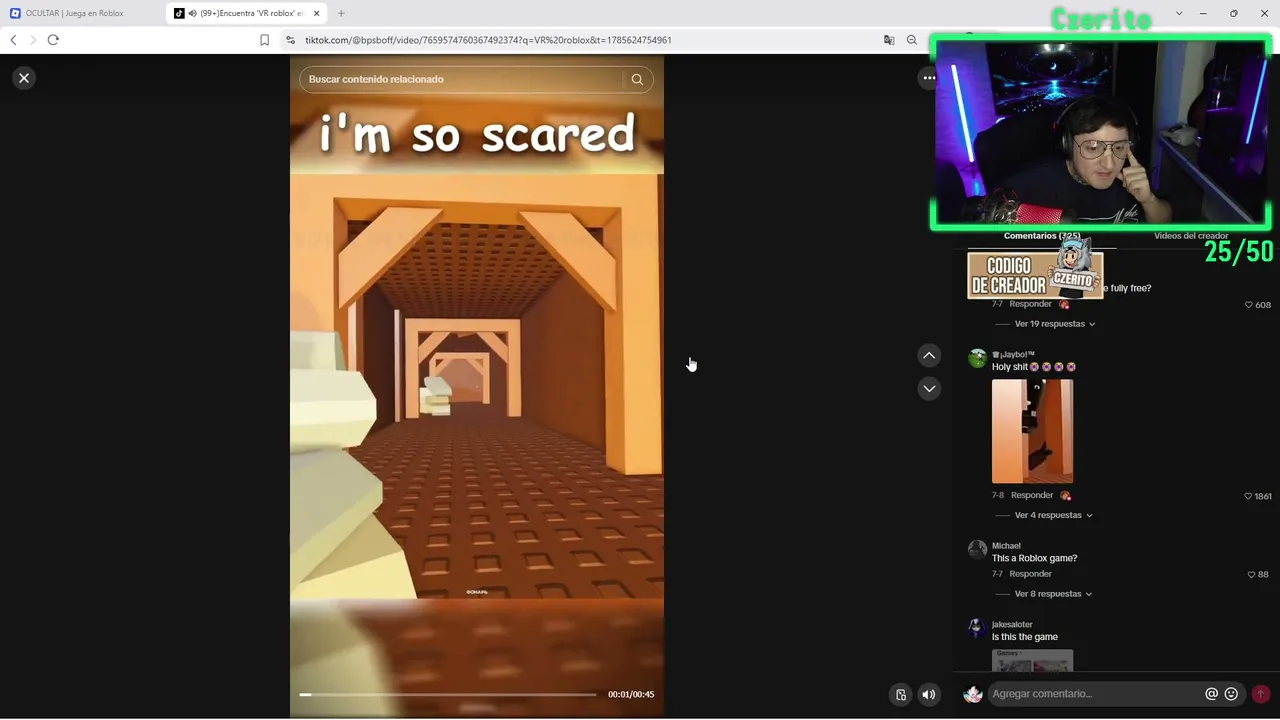Insert a mention with the @ icon
Viewport: 1280px width, 720px height.
pos(1212,694)
